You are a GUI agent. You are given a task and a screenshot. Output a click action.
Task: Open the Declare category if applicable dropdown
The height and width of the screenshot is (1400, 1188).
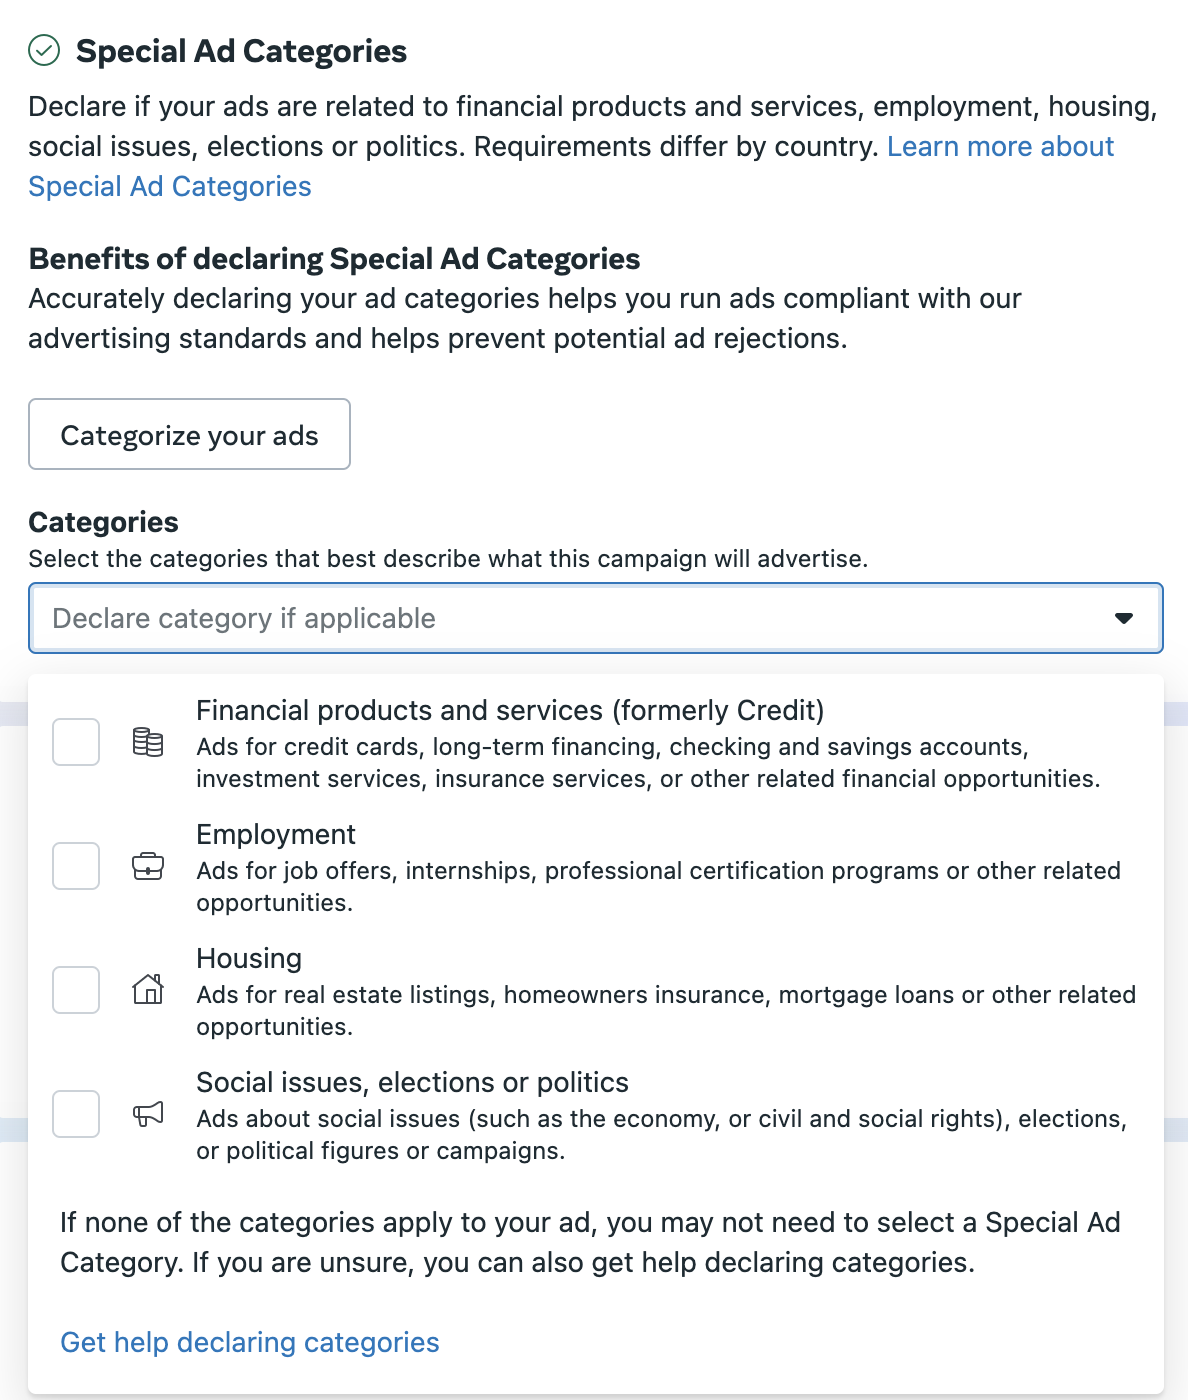(595, 618)
